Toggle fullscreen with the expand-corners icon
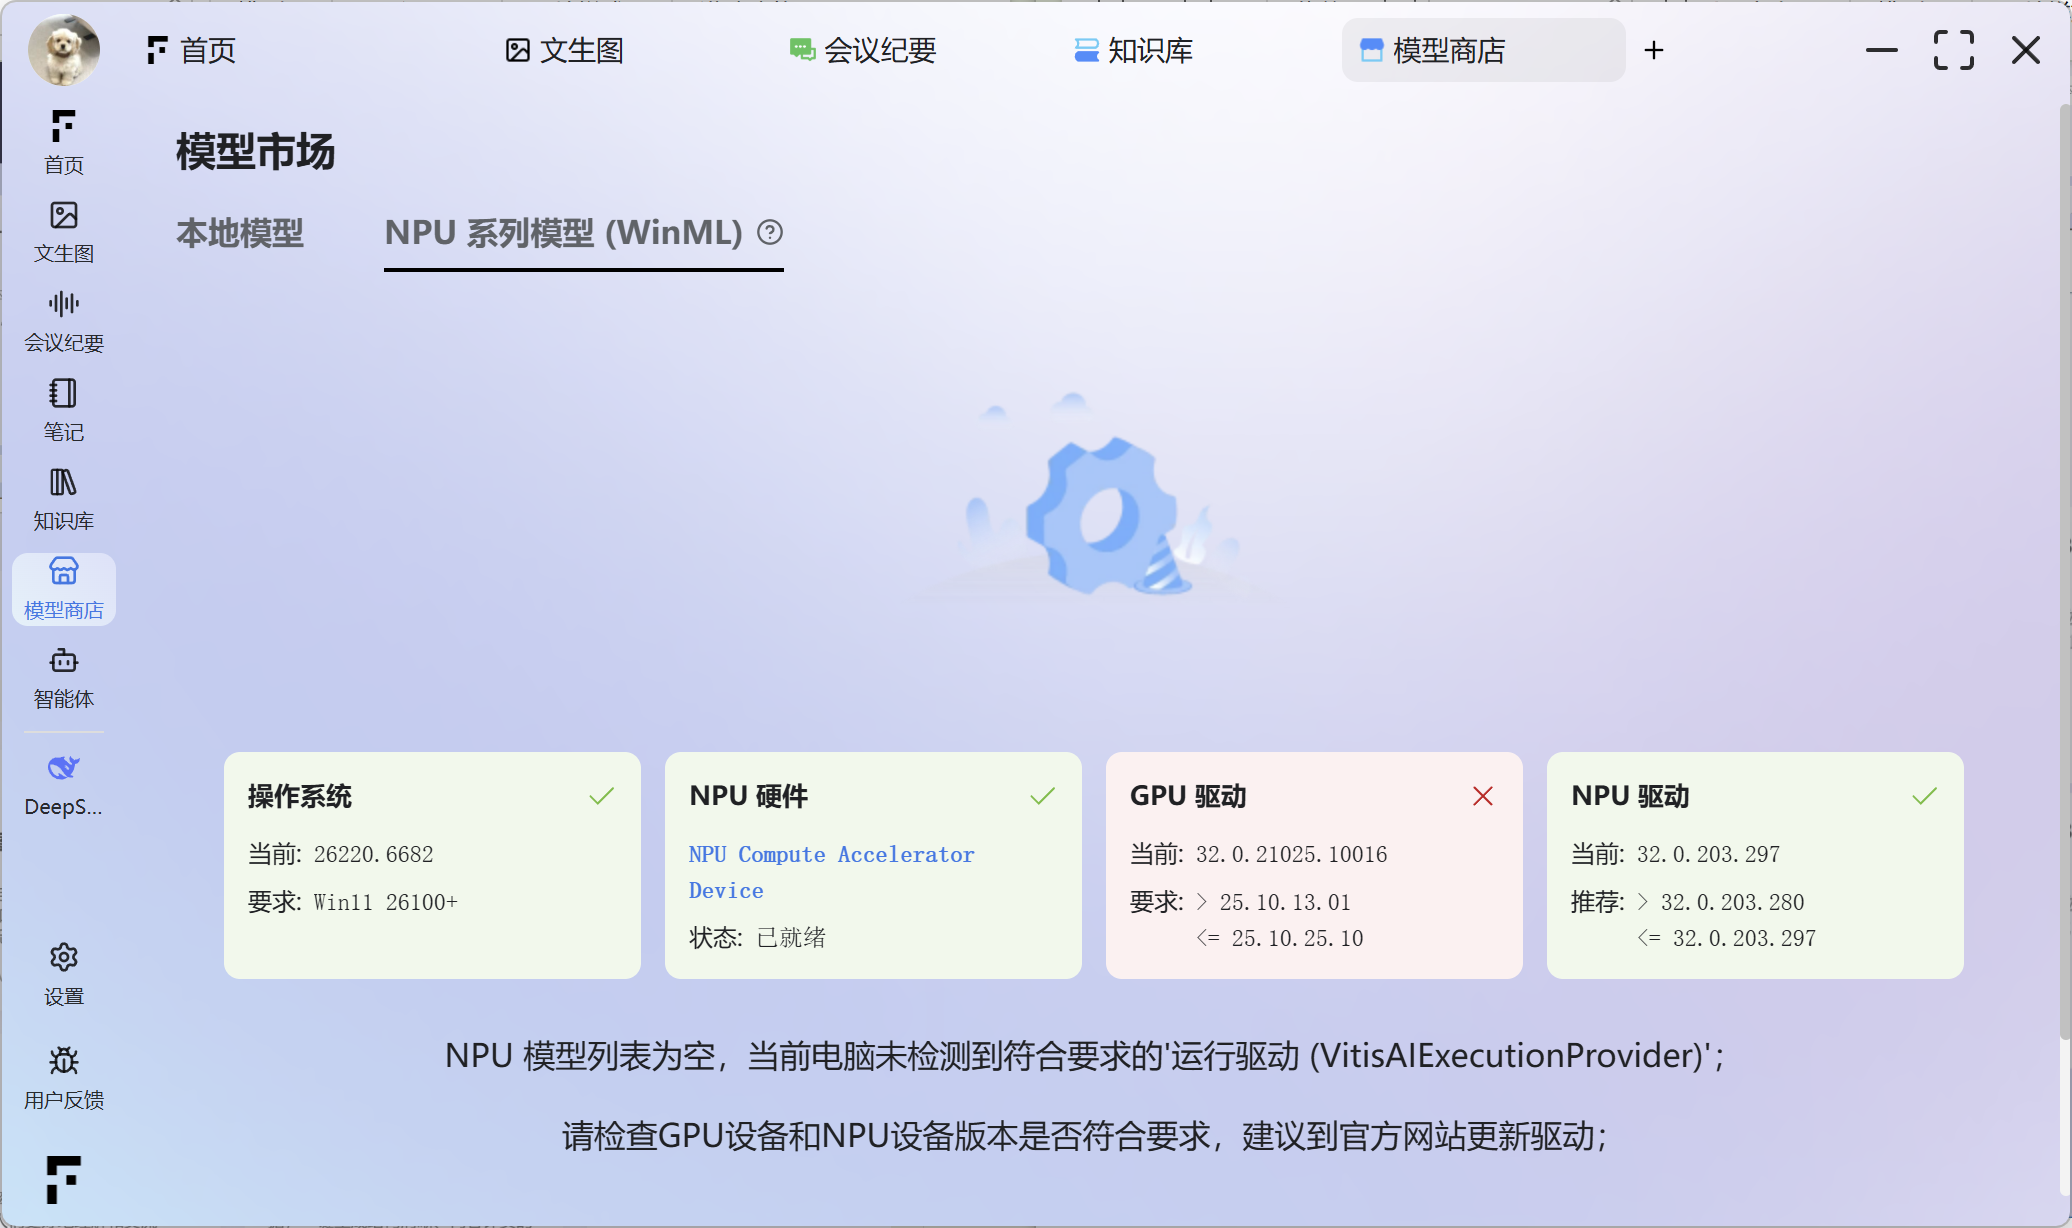2072x1228 pixels. 1953,50
